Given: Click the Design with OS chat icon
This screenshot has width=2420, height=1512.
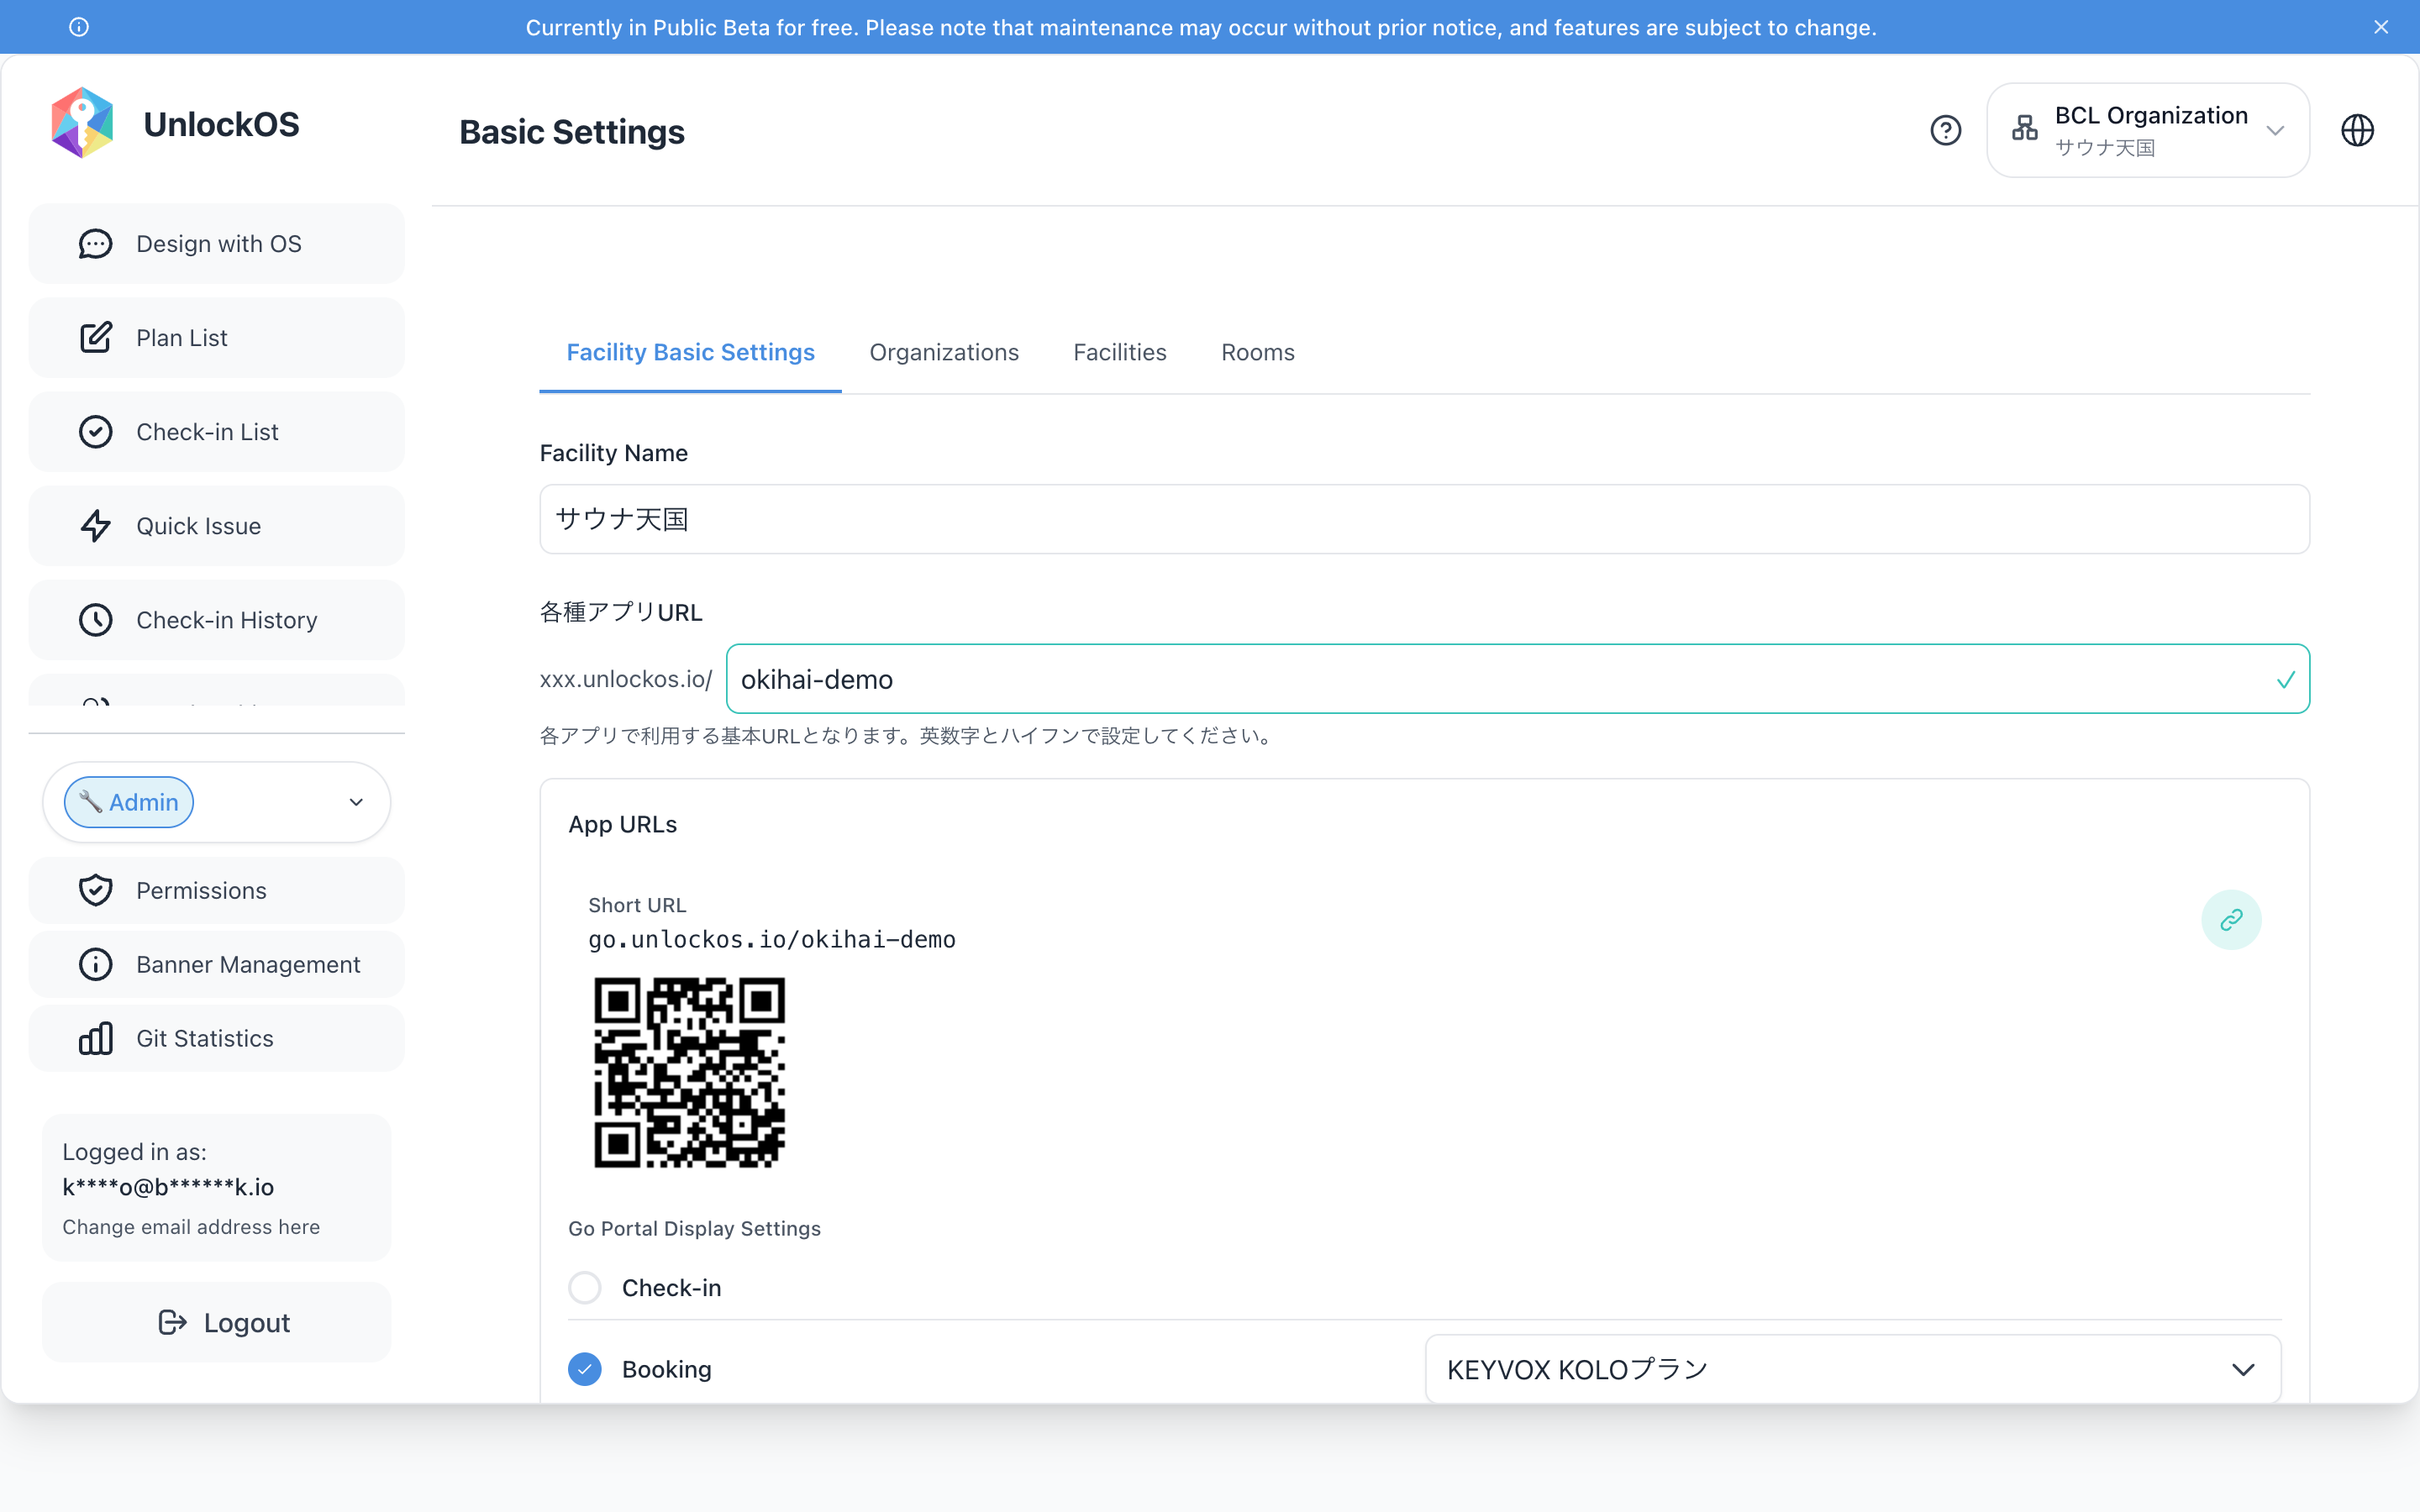Looking at the screenshot, I should [96, 244].
